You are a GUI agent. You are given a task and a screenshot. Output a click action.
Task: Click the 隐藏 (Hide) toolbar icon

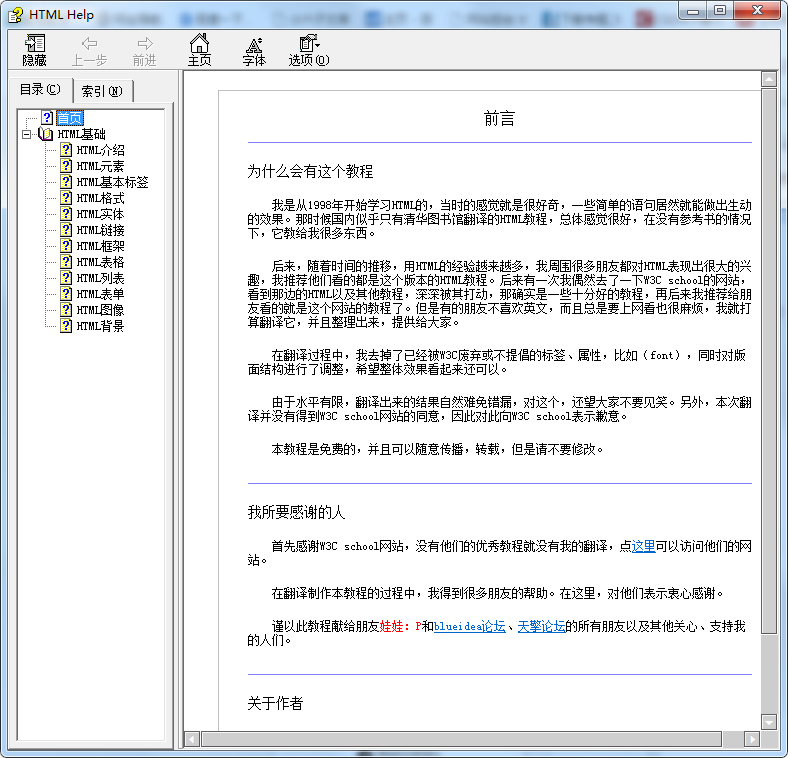point(35,44)
